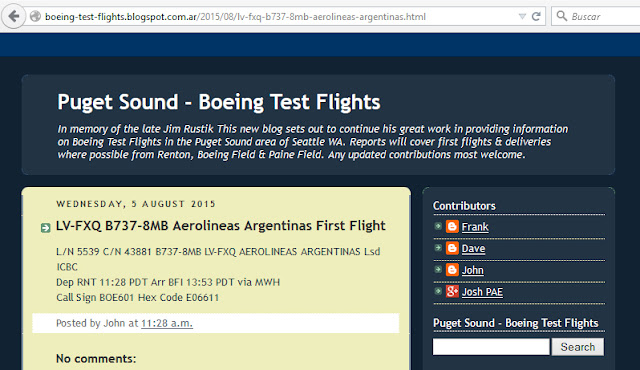Click the green arrow icon beside post title

click(x=45, y=228)
